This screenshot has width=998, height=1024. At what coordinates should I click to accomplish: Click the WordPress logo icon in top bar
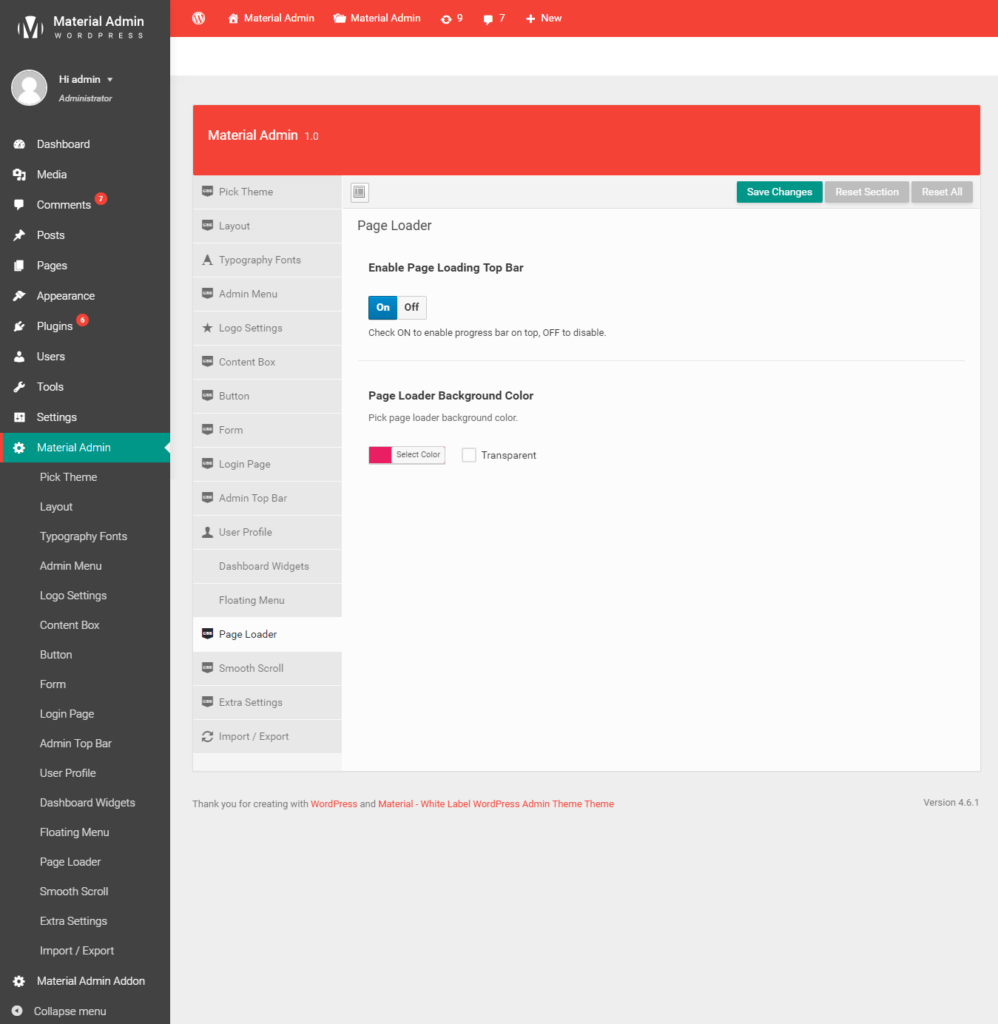coord(199,18)
